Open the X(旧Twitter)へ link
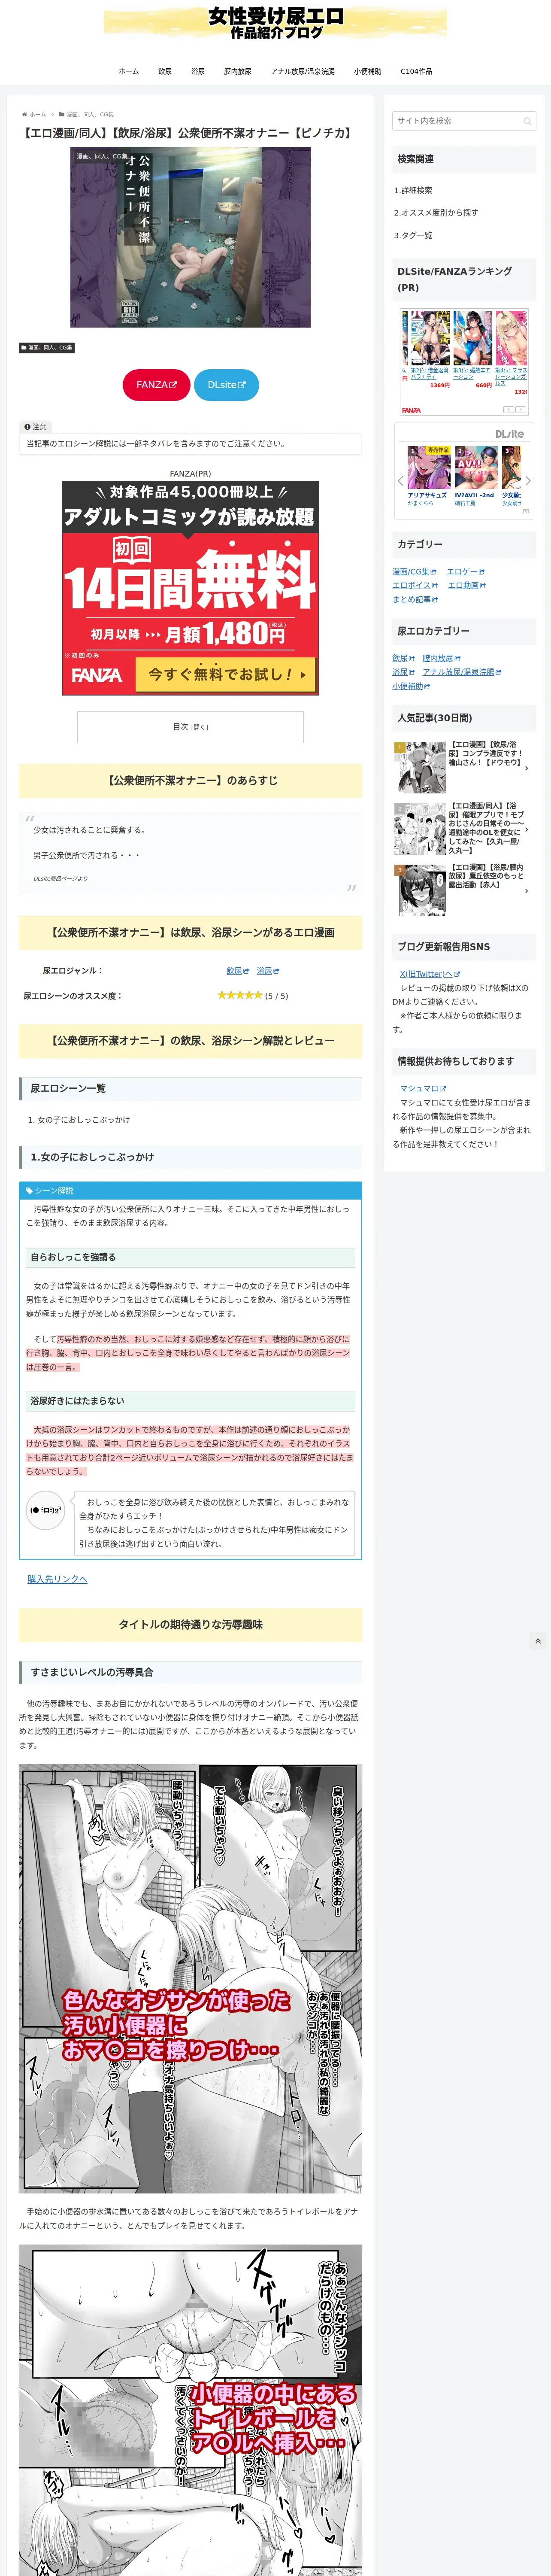The height and width of the screenshot is (2576, 551). click(430, 974)
